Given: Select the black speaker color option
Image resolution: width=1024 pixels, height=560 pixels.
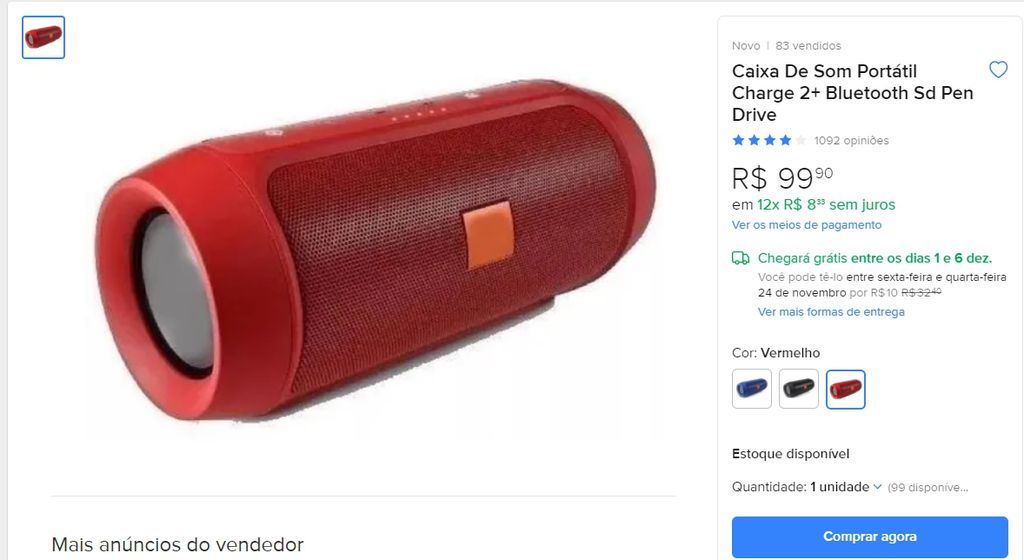Looking at the screenshot, I should (x=799, y=389).
